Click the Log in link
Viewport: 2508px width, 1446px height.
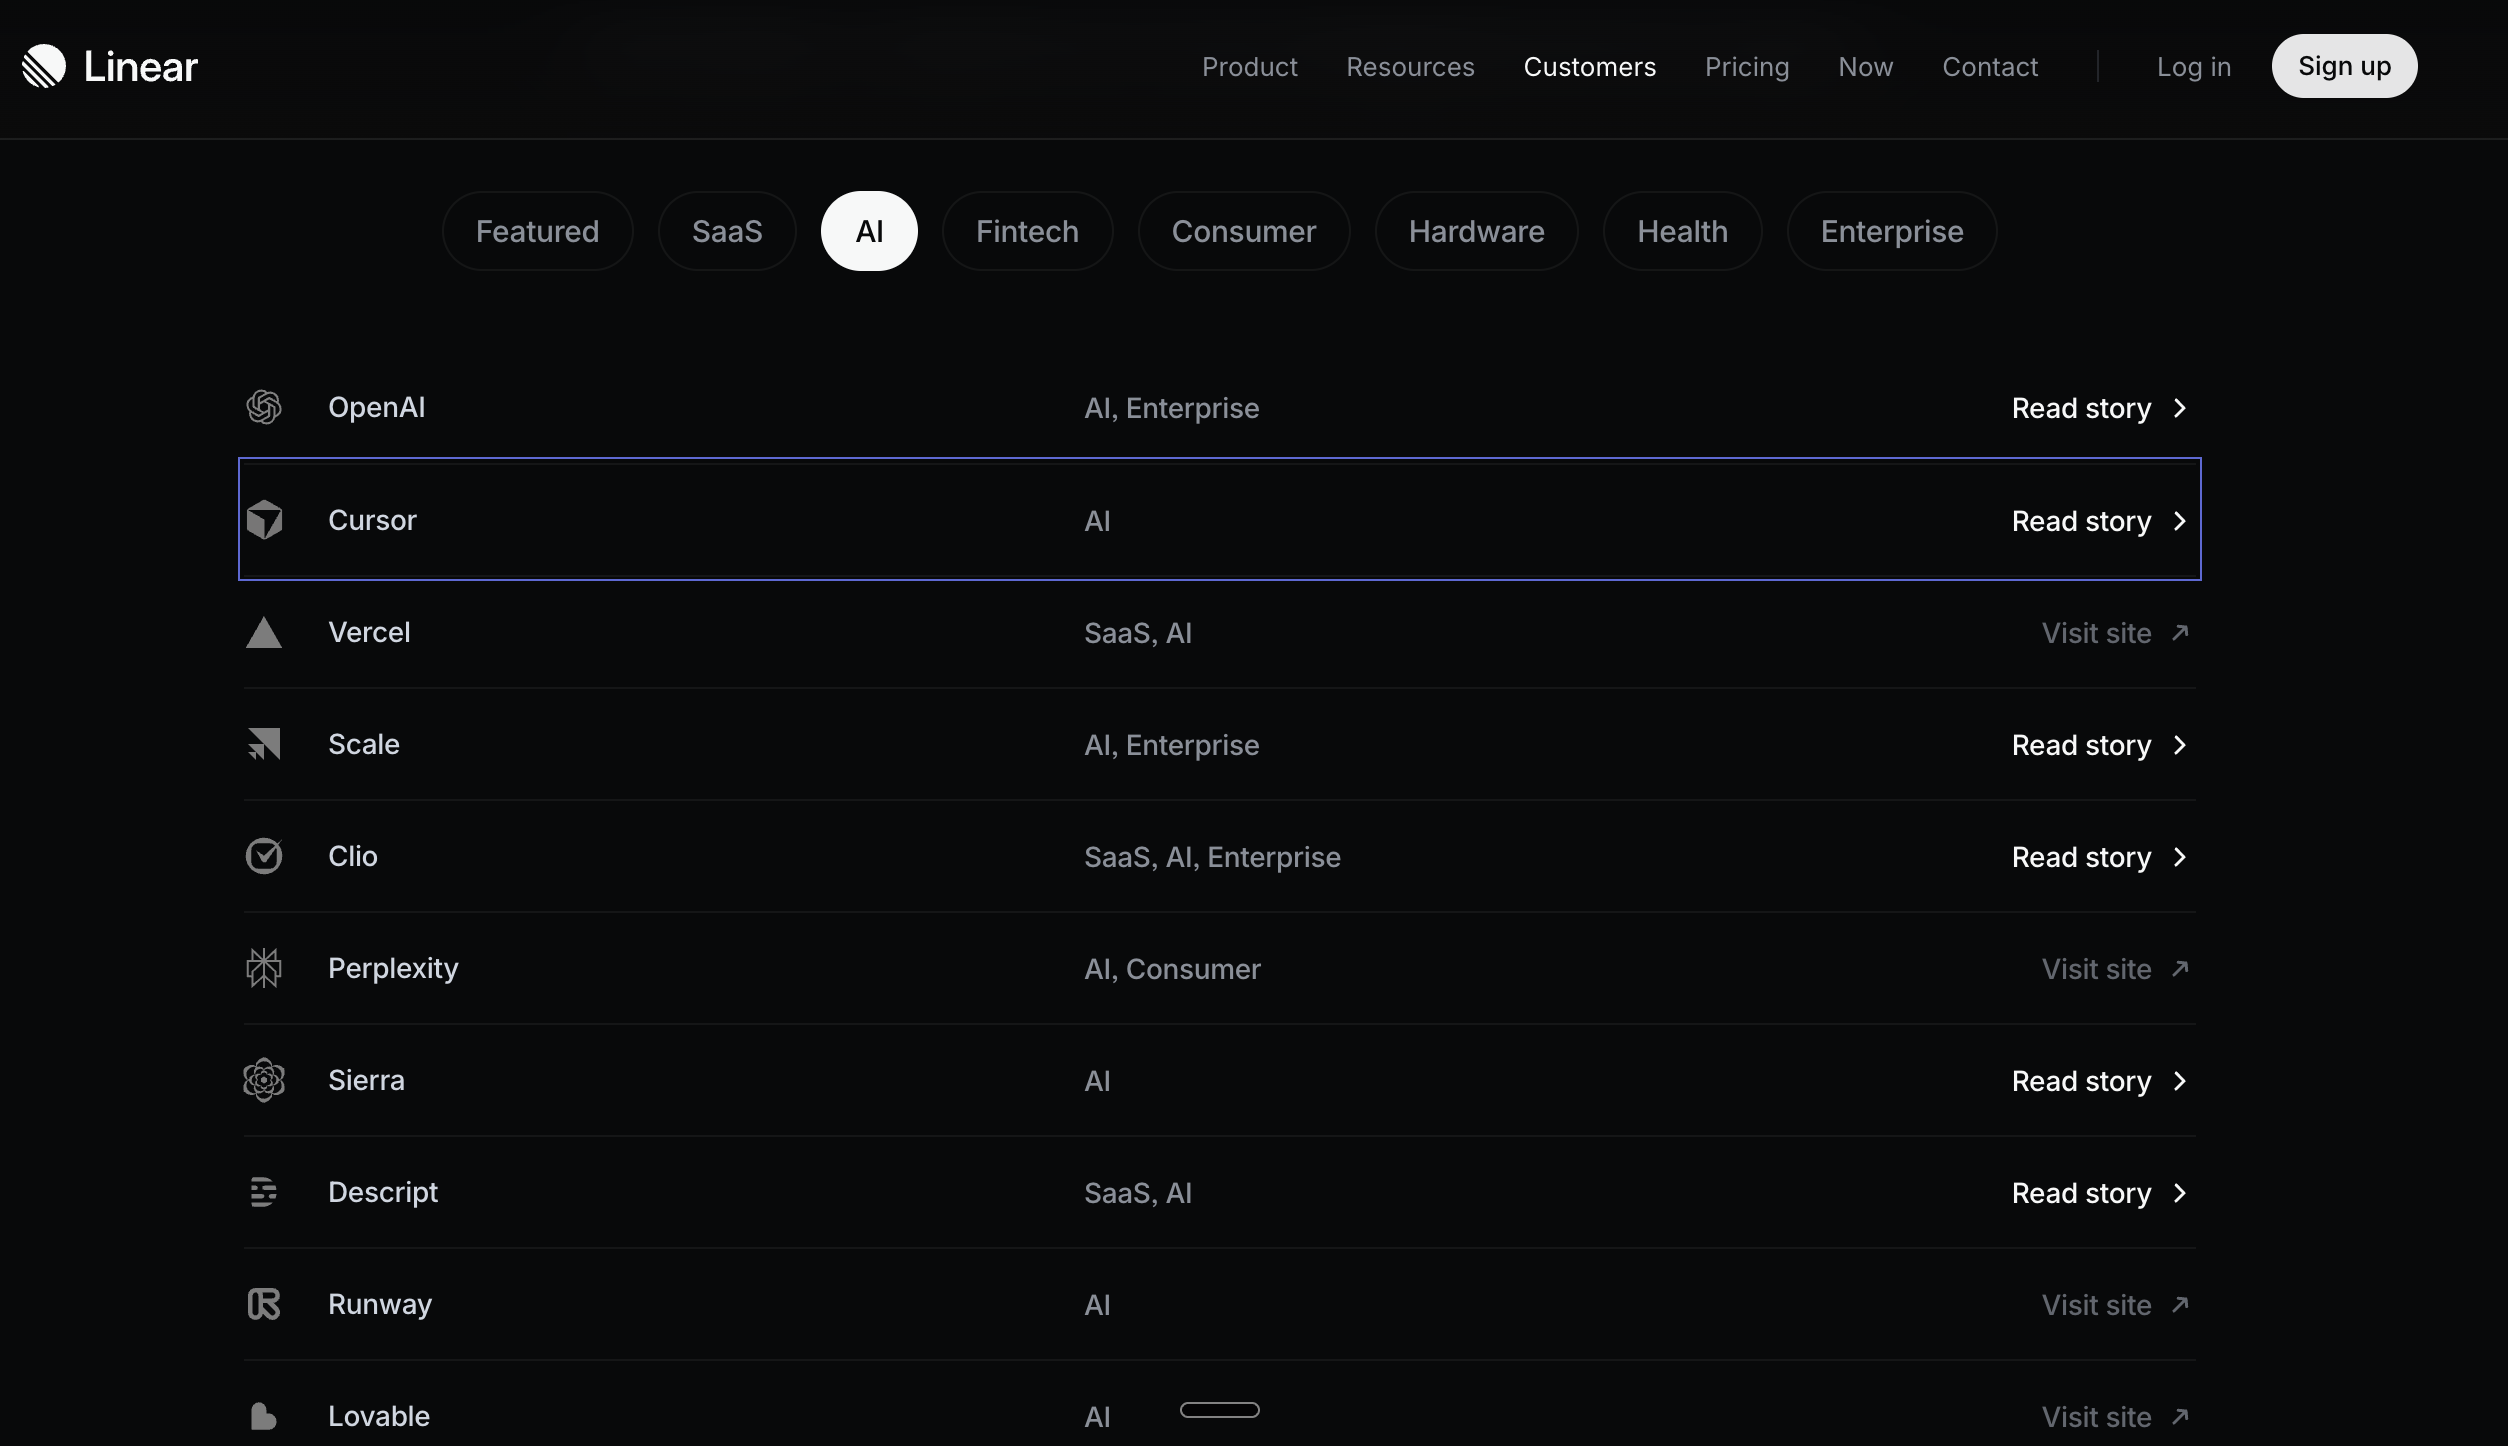2193,67
